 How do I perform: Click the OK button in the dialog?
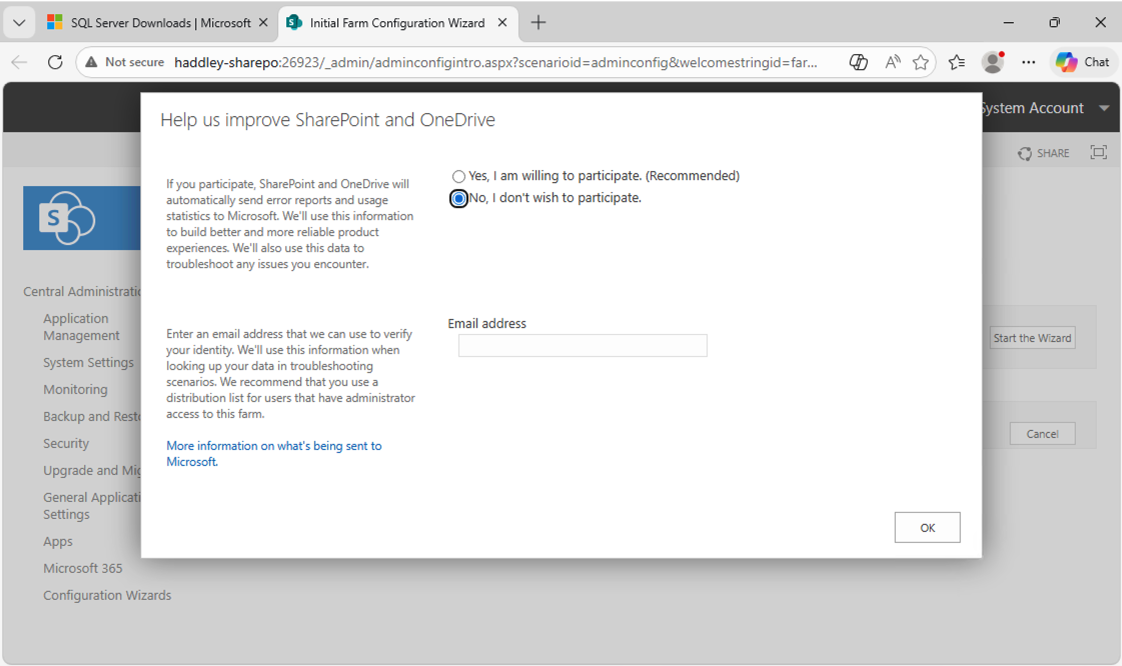927,527
